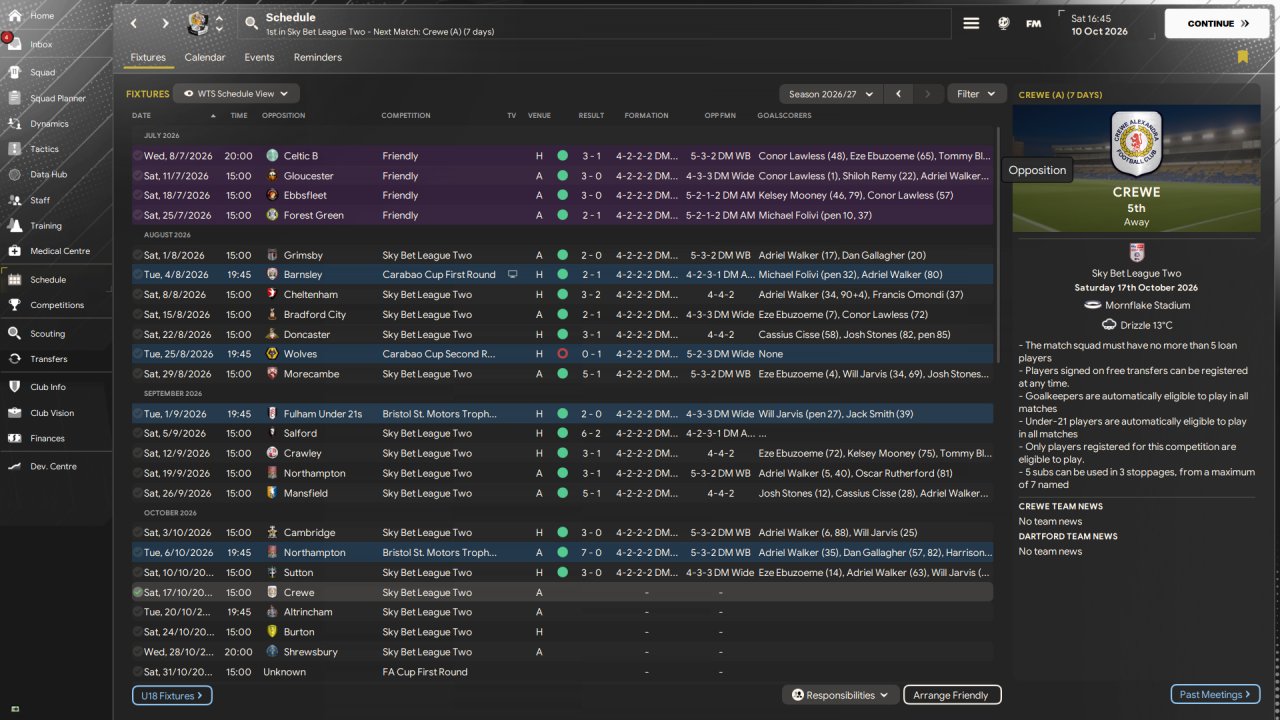Screen dimensions: 1280x720
Task: Open the Club Vision screen
Action: [x=52, y=413]
